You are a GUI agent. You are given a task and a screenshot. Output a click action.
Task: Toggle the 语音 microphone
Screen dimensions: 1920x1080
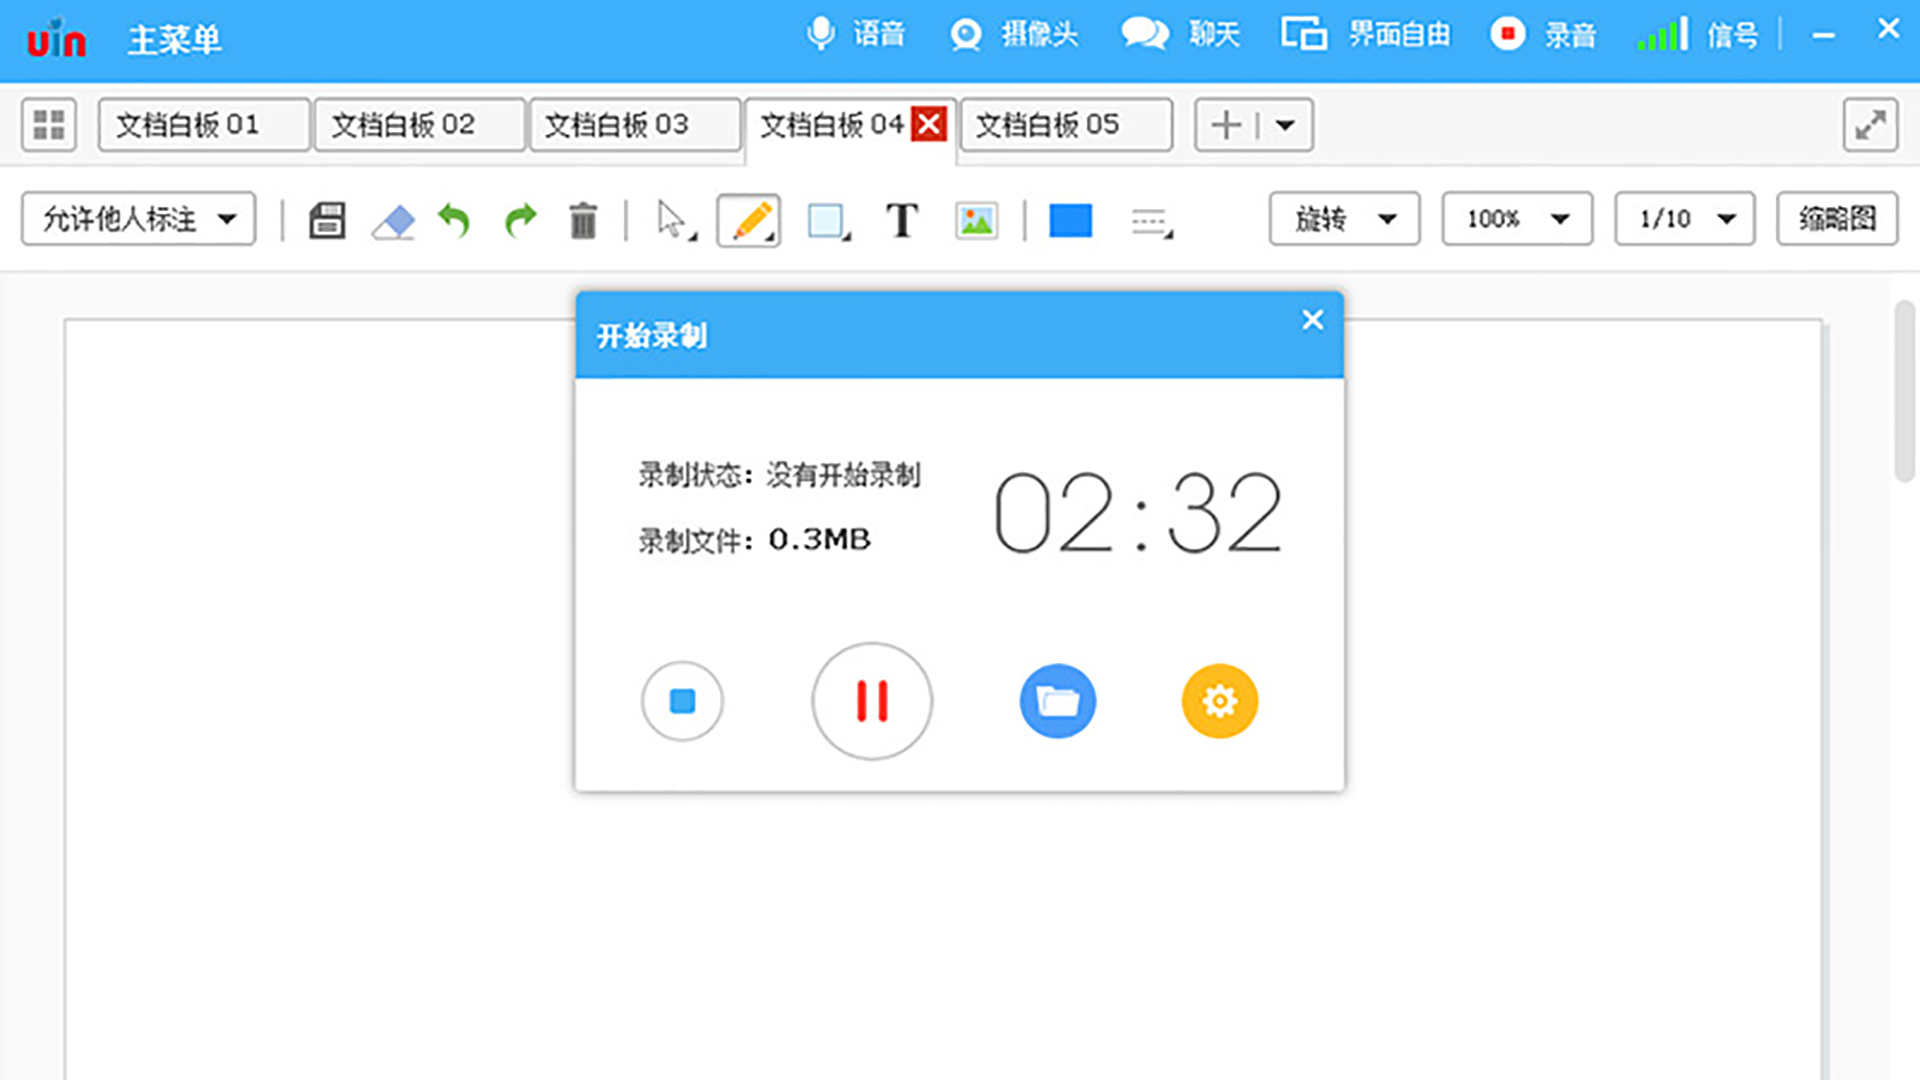pyautogui.click(x=855, y=35)
